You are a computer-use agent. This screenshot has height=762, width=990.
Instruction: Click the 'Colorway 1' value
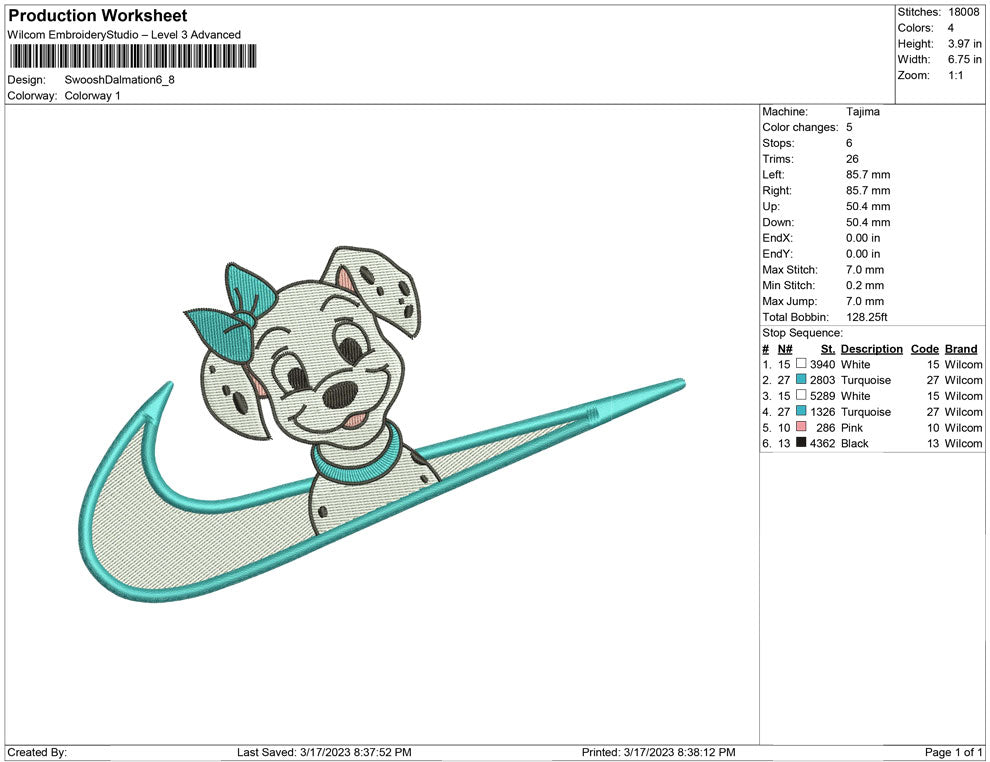92,96
